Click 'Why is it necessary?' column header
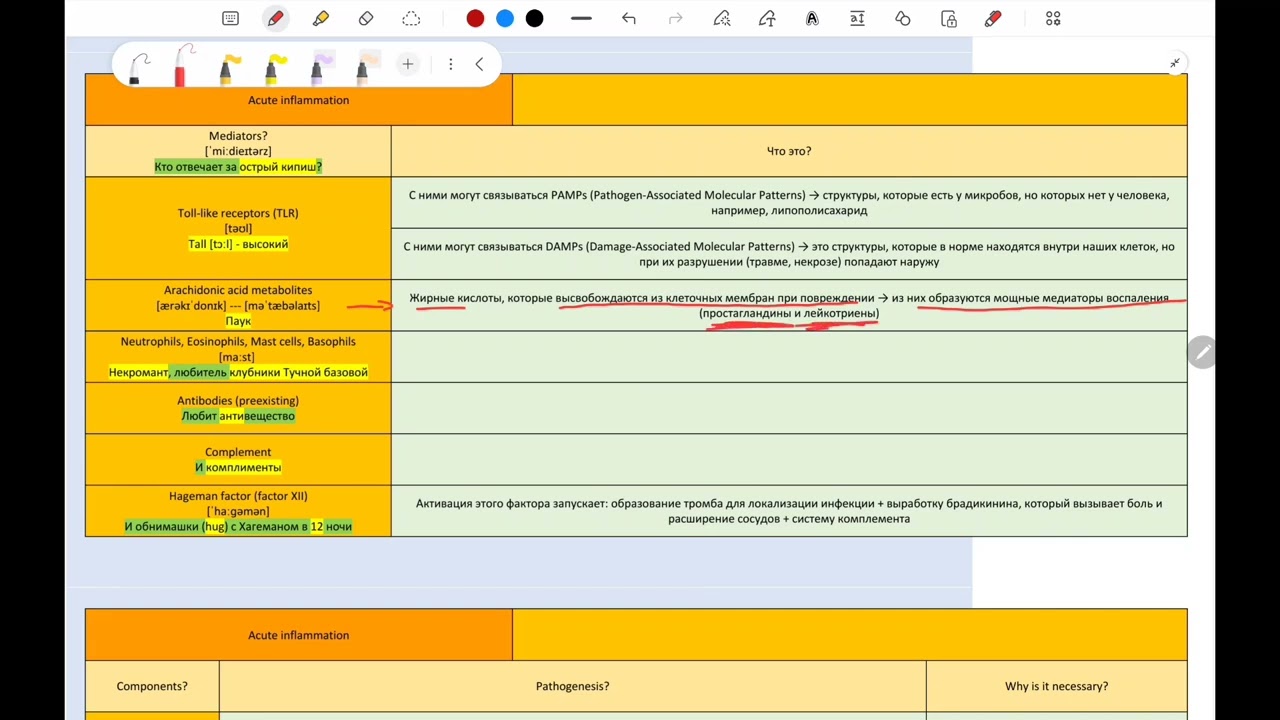Screen dimensions: 1280x720 coord(1057,686)
